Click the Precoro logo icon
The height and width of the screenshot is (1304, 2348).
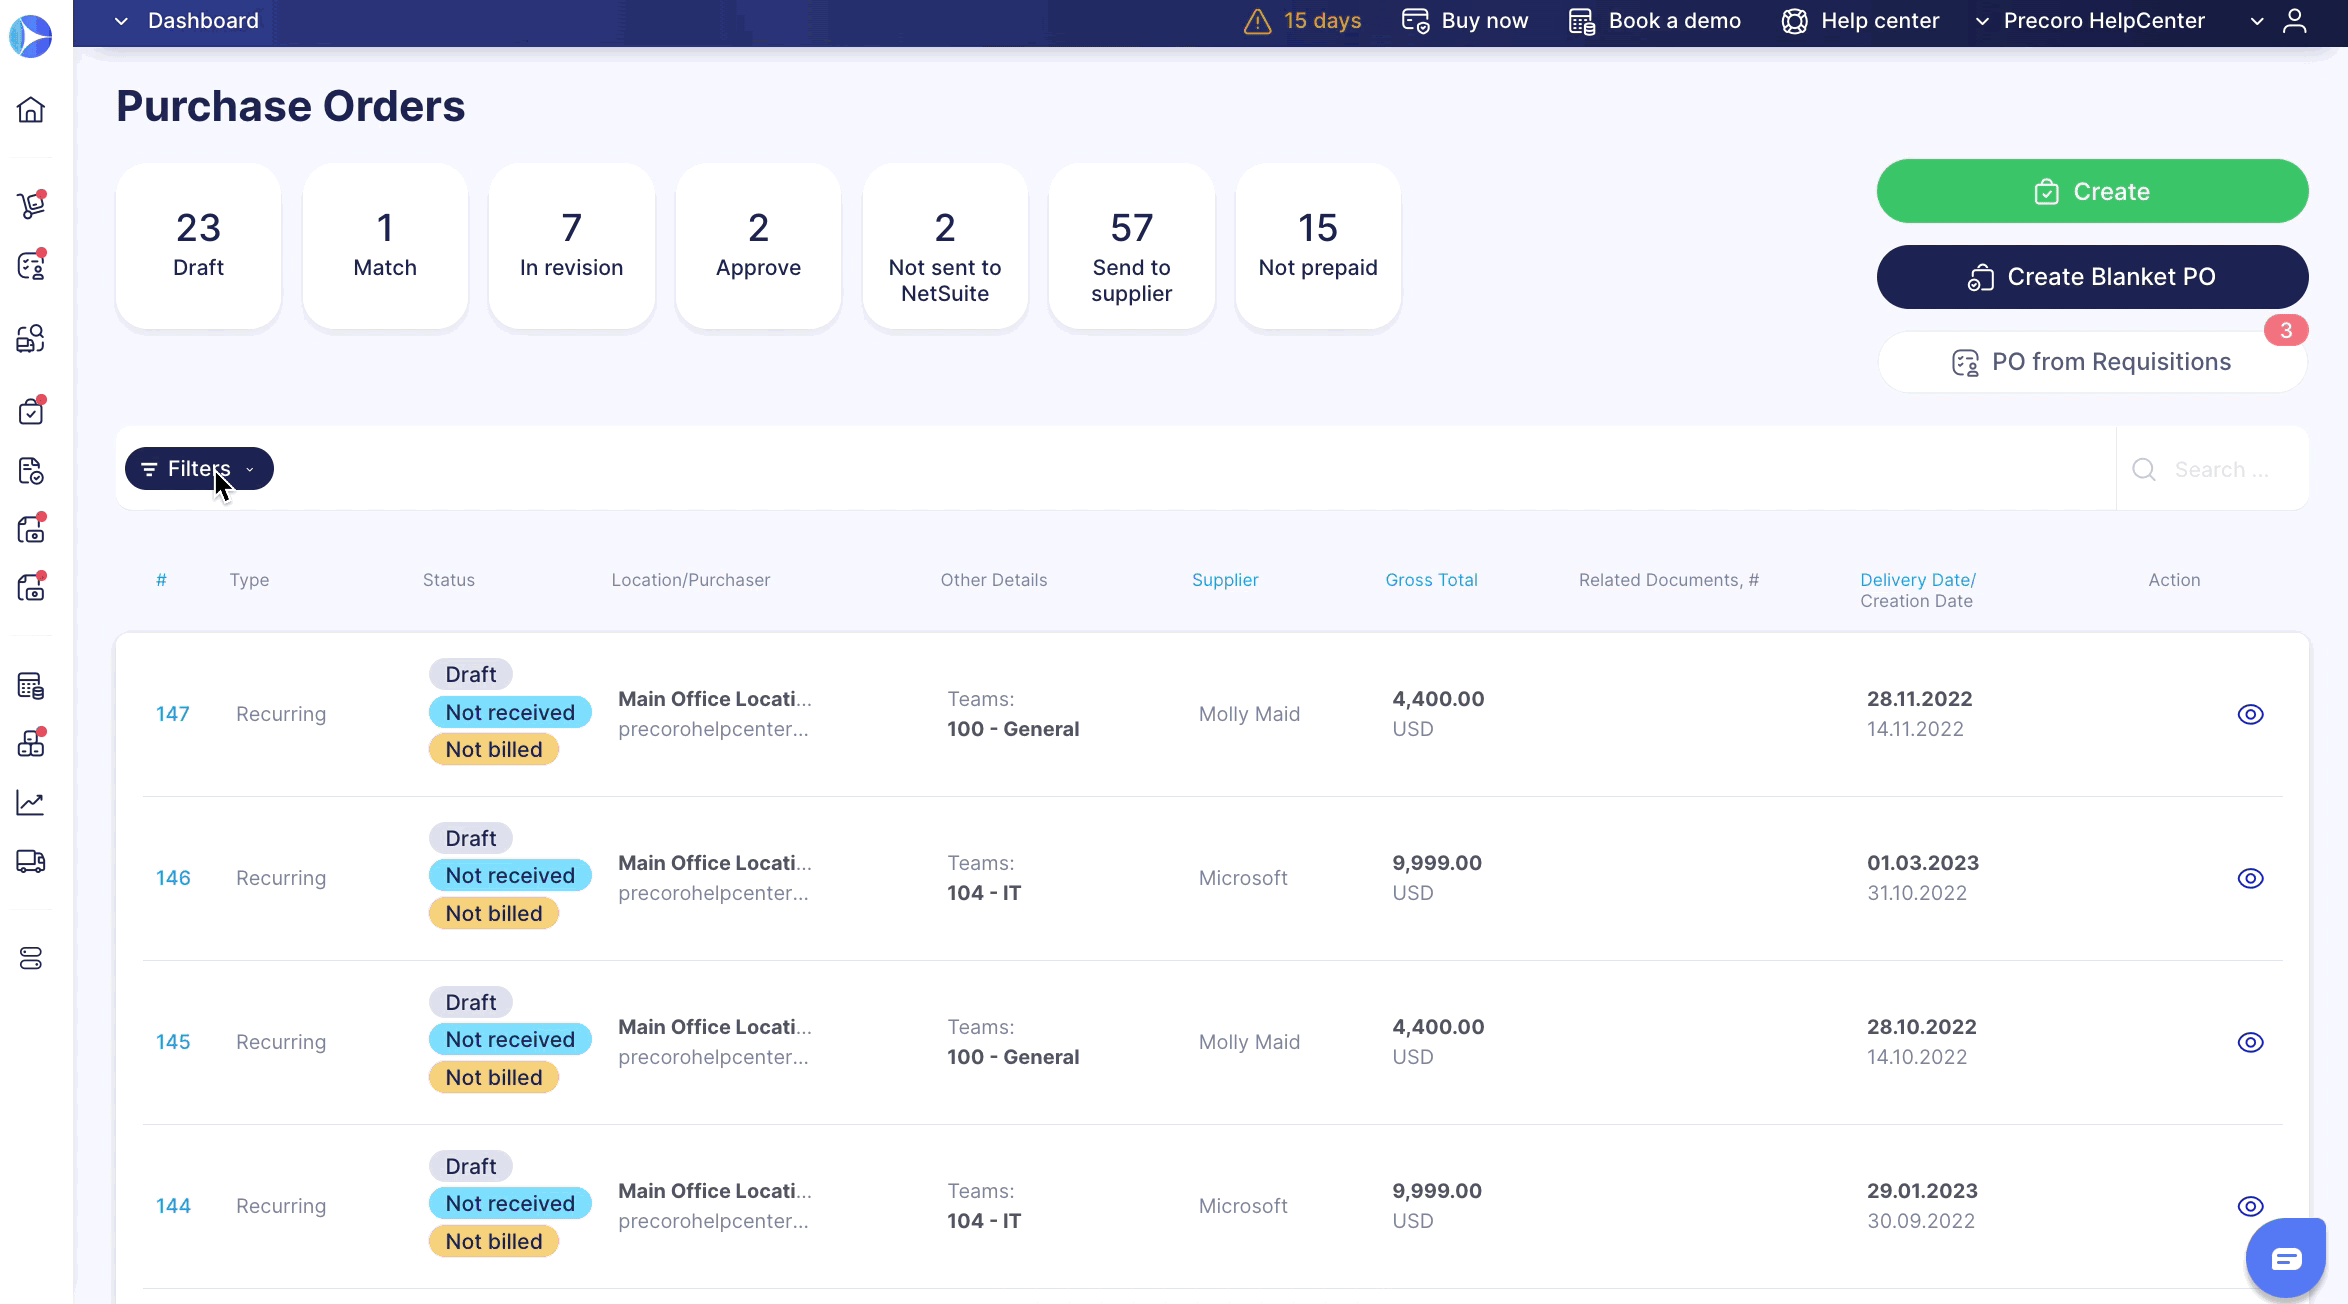click(x=31, y=36)
